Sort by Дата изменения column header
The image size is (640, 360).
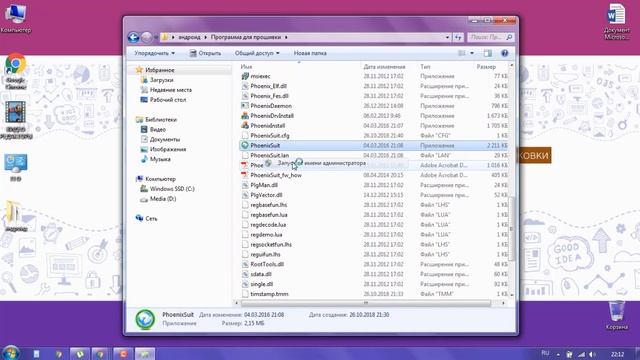pos(384,67)
